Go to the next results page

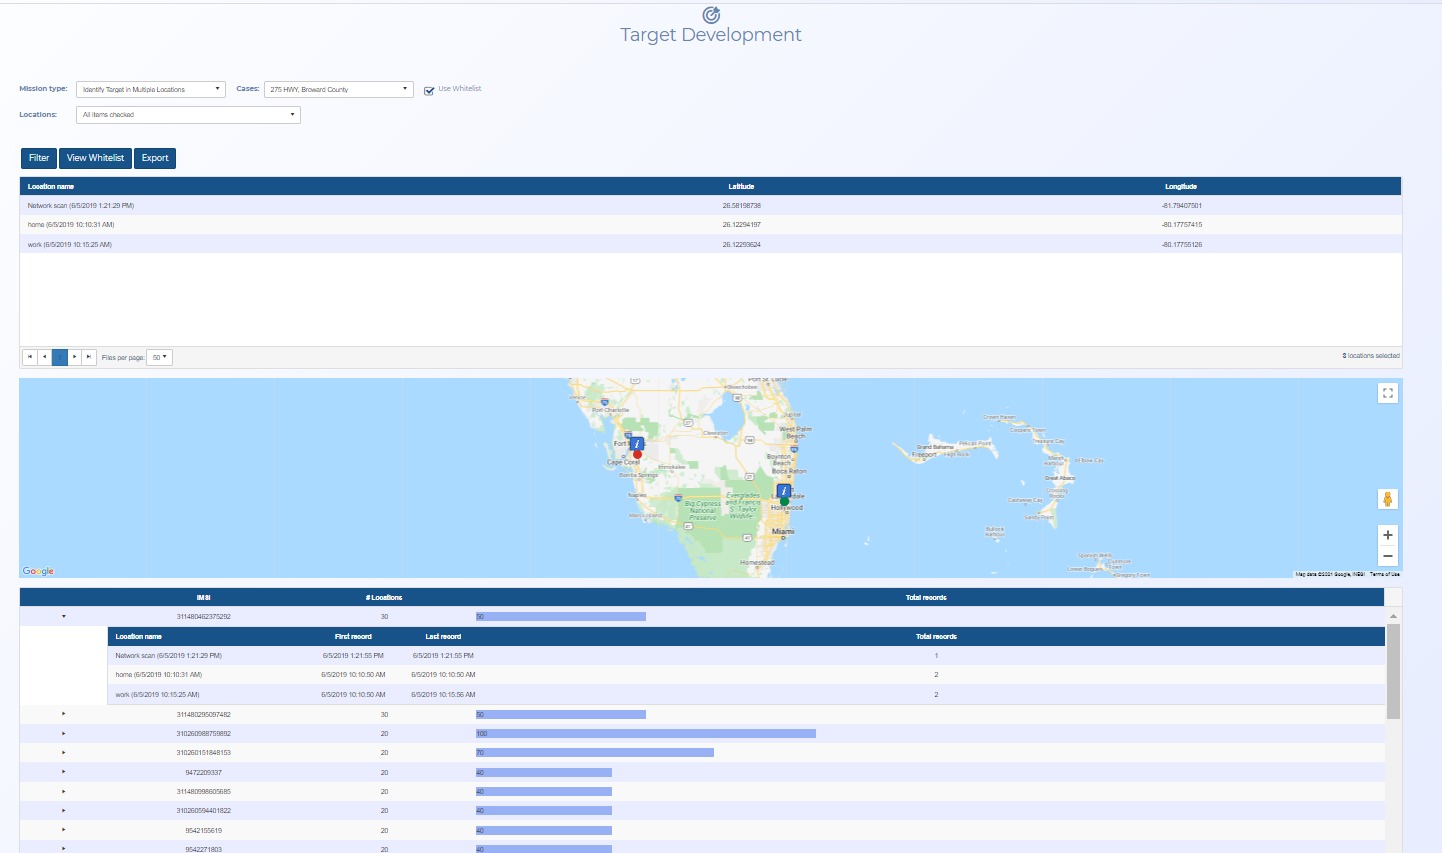[74, 357]
